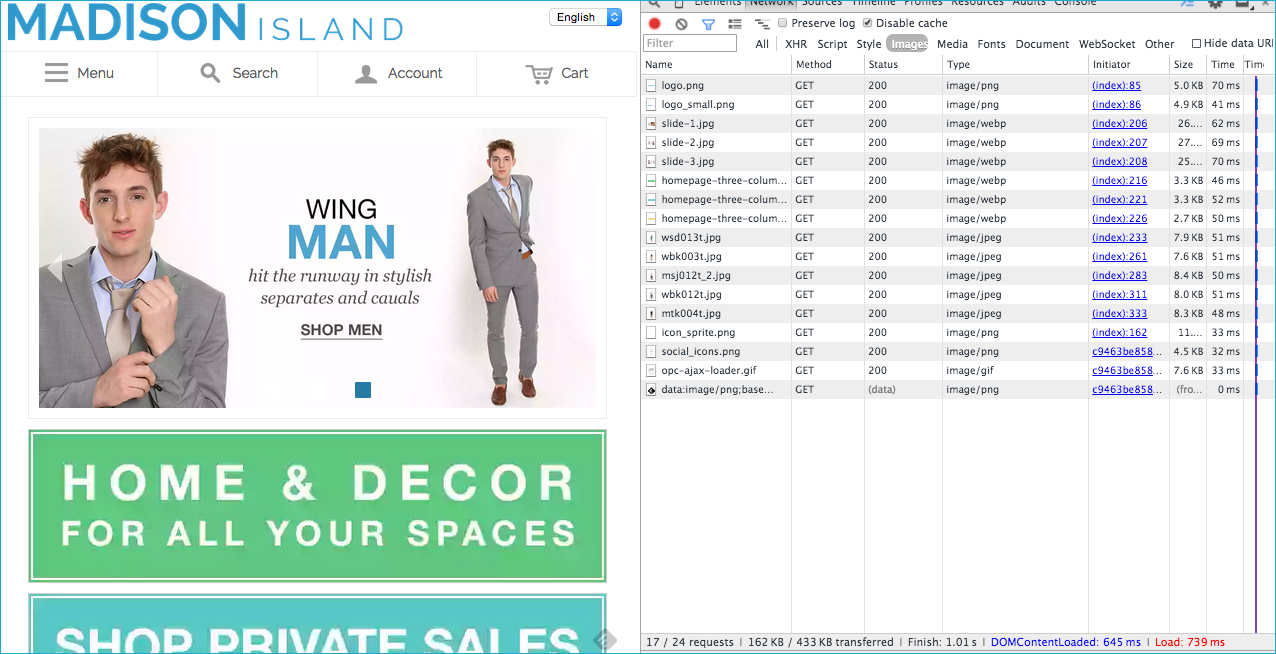
Task: Tick the Hide data URLs checkbox
Action: click(x=1196, y=44)
